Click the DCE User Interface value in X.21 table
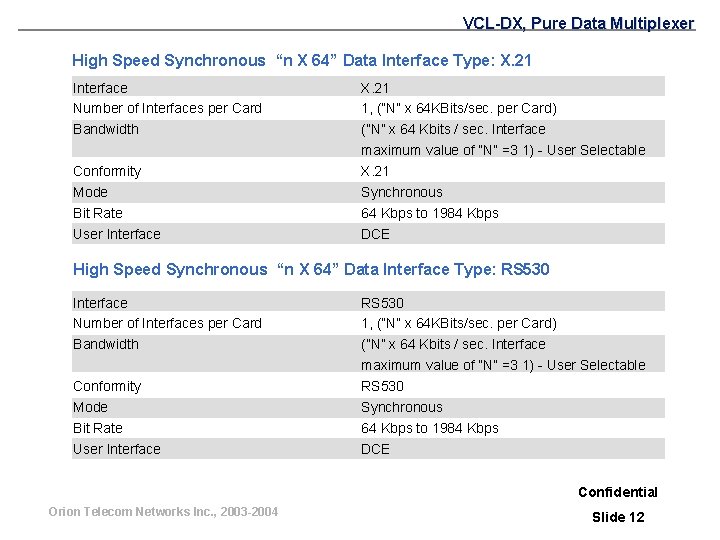 coord(375,234)
